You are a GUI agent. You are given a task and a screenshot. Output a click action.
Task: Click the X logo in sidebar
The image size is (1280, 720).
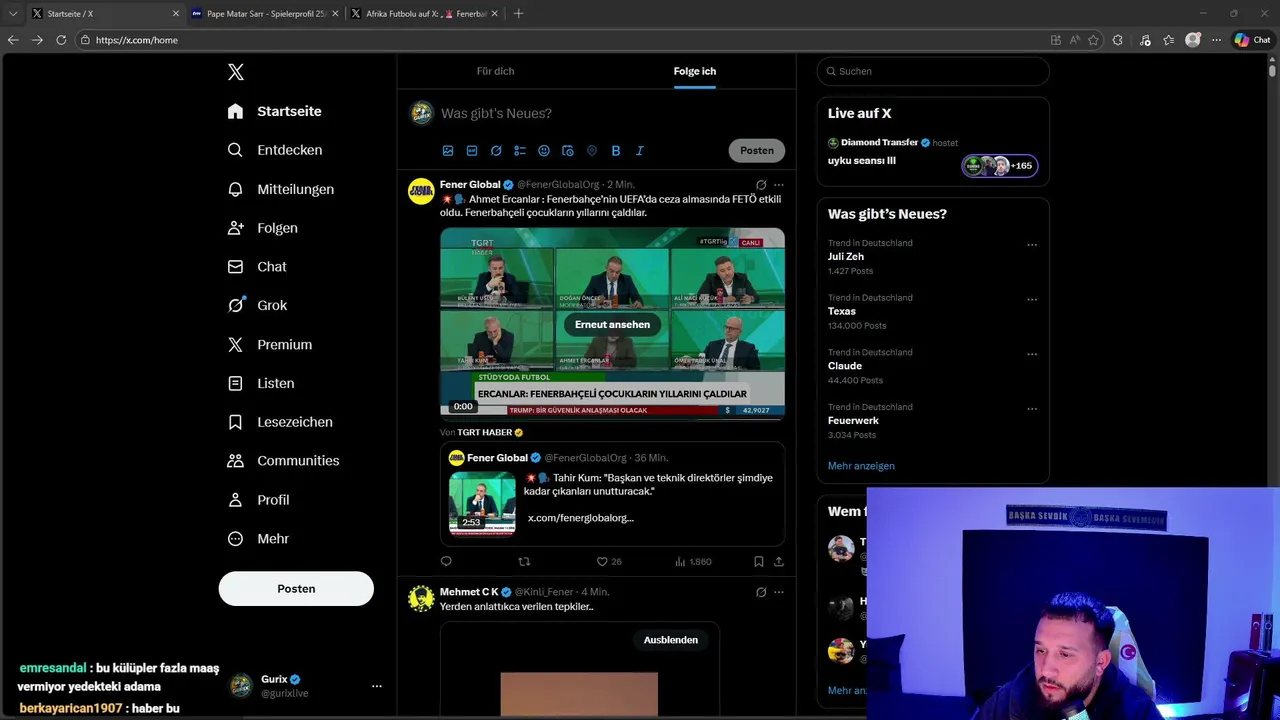tap(235, 72)
